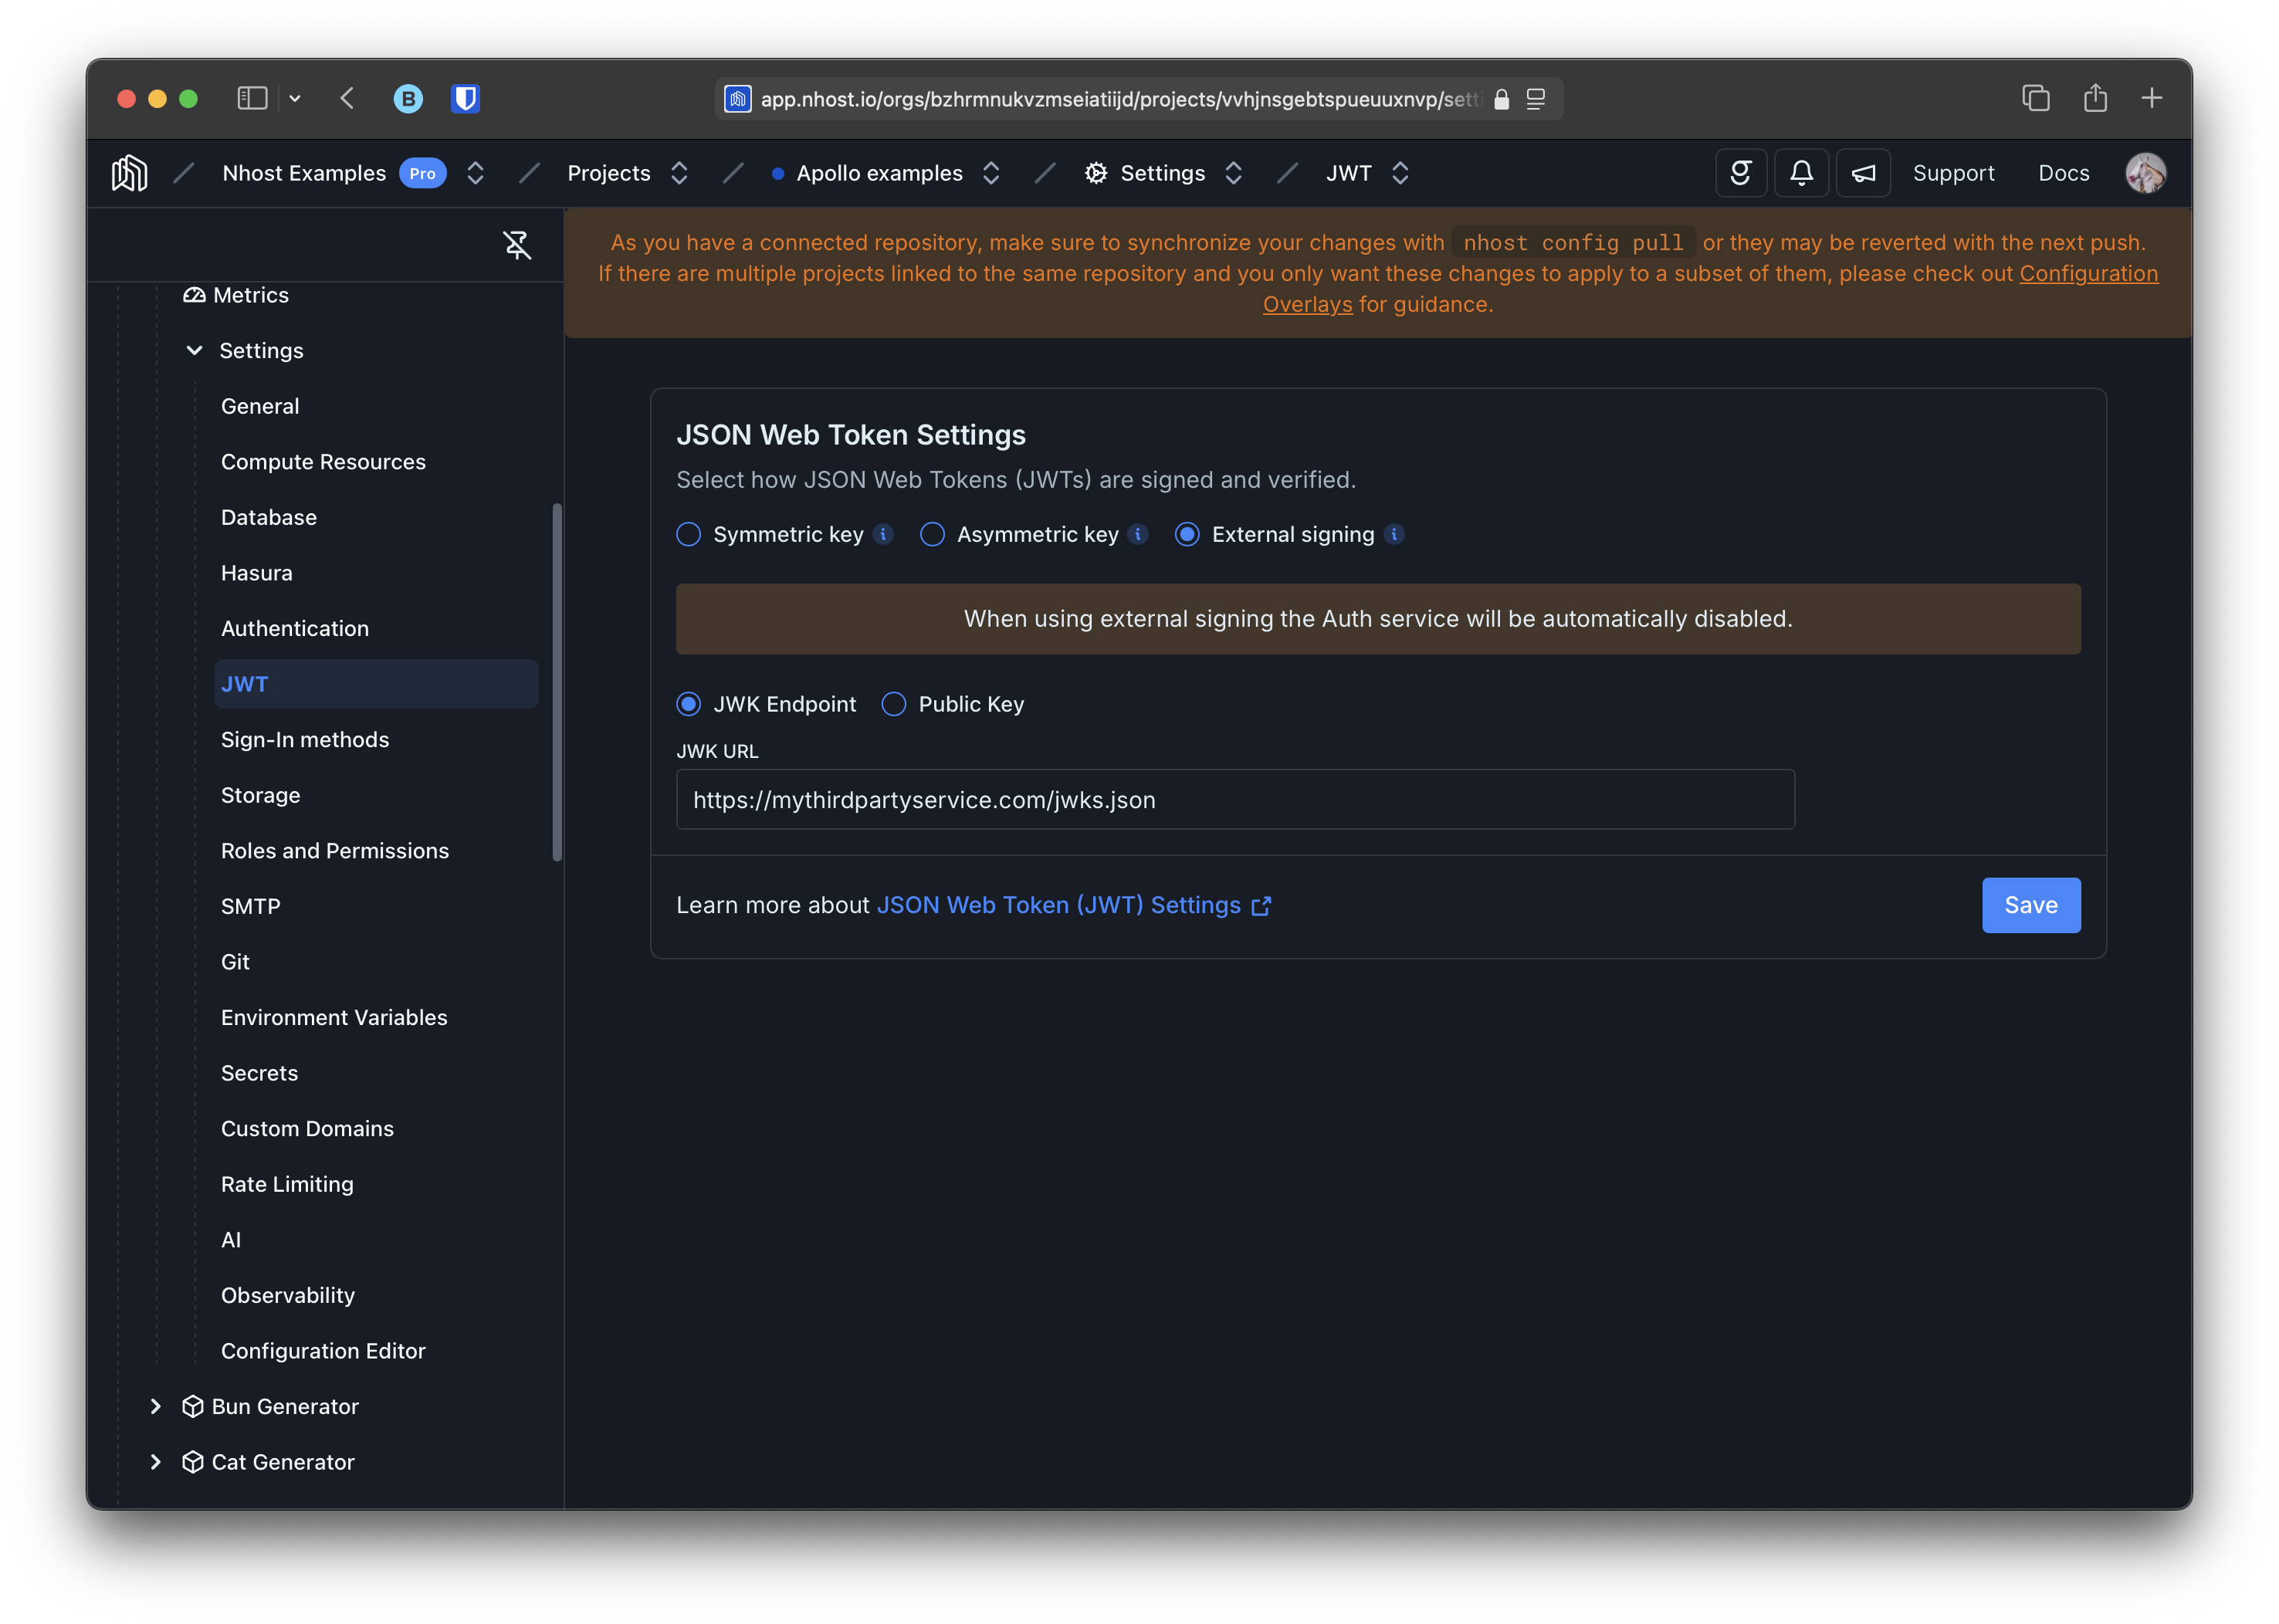Open the Graphite assistant icon

point(1740,173)
